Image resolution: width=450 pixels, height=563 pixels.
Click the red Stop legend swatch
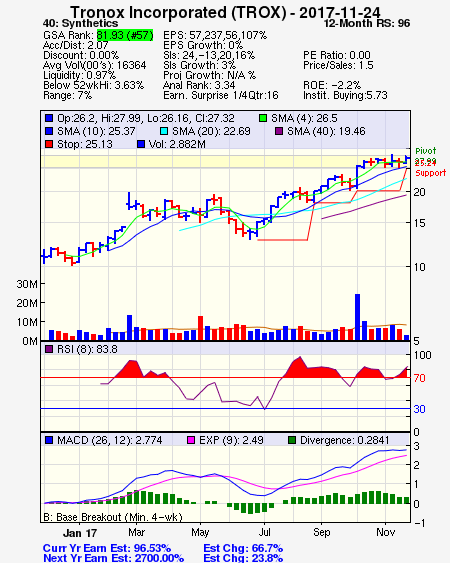coord(49,144)
